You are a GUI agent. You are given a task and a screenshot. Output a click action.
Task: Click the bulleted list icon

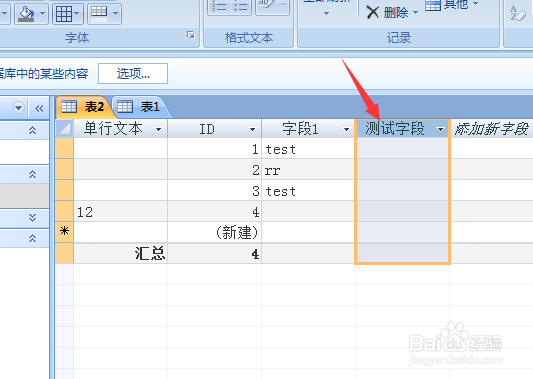pos(241,7)
